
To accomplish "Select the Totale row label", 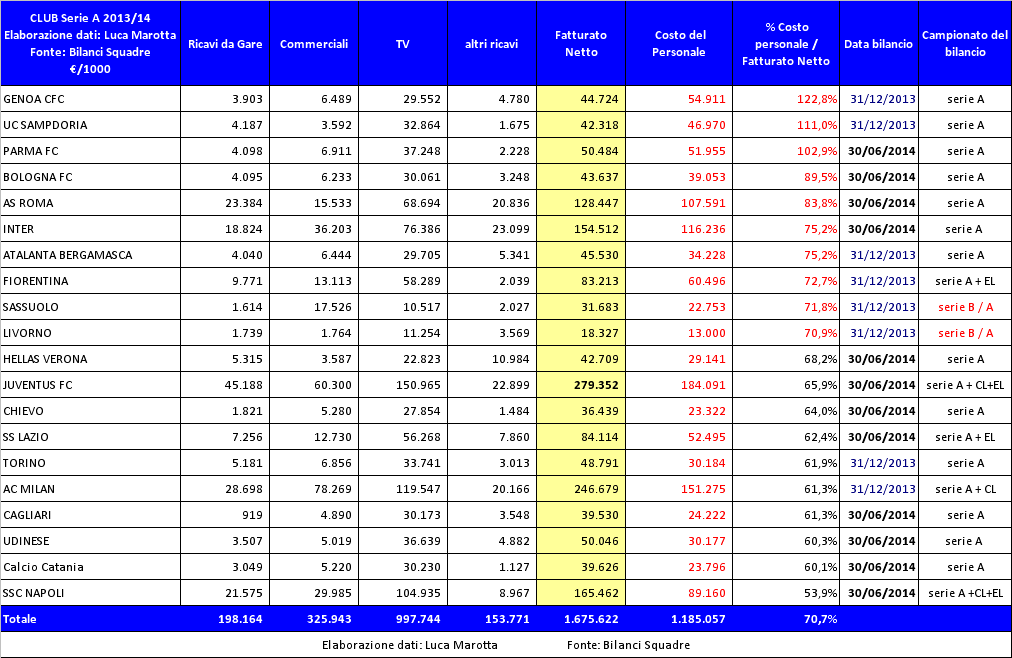I will pyautogui.click(x=90, y=619).
